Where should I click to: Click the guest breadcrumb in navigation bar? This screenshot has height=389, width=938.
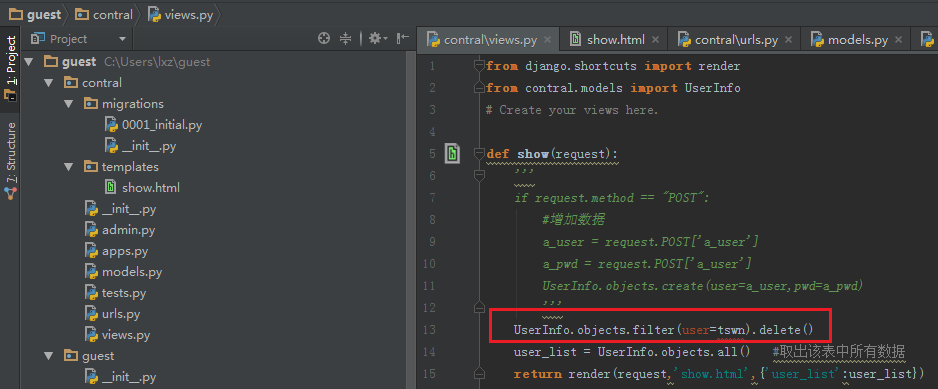pos(35,14)
